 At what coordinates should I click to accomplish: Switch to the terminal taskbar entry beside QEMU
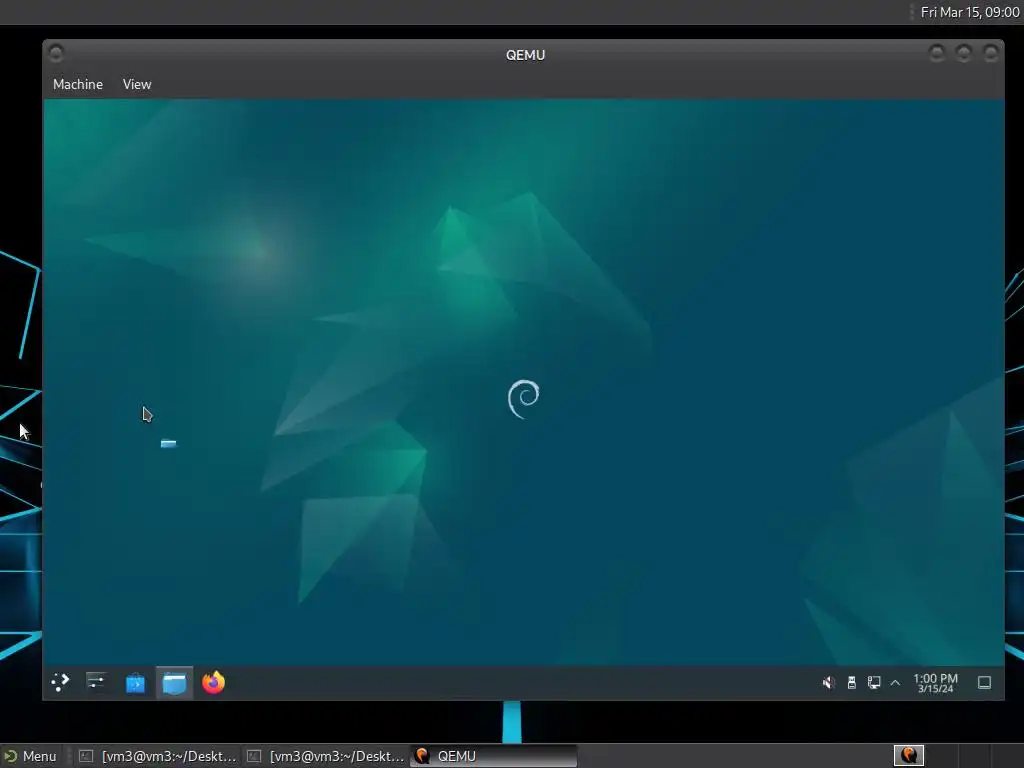(325, 756)
